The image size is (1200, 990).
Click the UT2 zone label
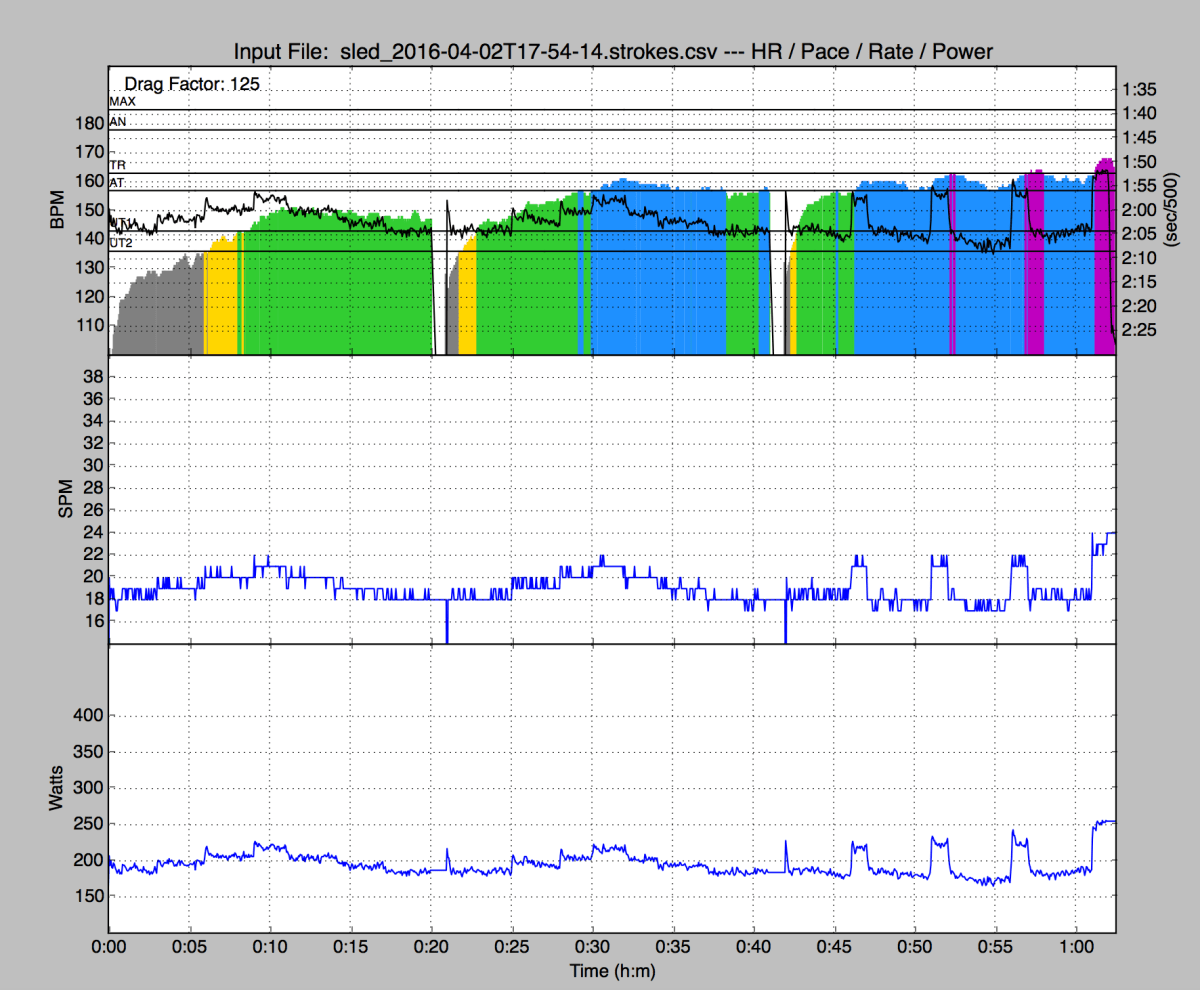coord(121,243)
